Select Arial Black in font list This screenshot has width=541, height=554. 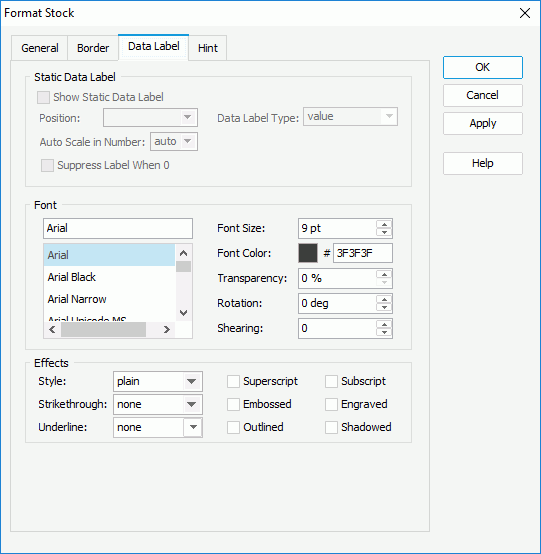click(x=109, y=277)
